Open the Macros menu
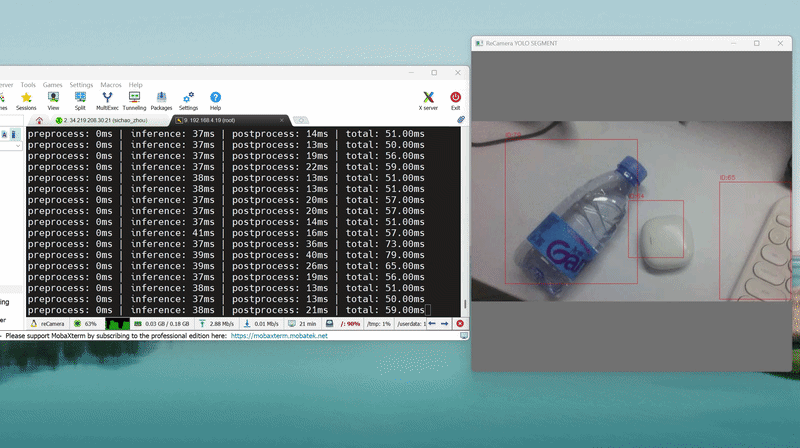Screen dimensions: 800x448 pos(111,85)
